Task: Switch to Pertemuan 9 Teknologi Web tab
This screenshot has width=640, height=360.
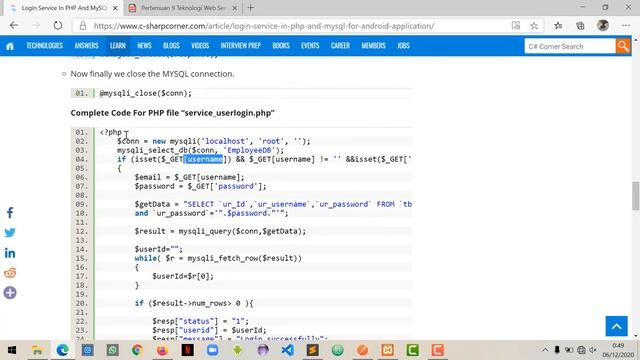Action: (183, 8)
